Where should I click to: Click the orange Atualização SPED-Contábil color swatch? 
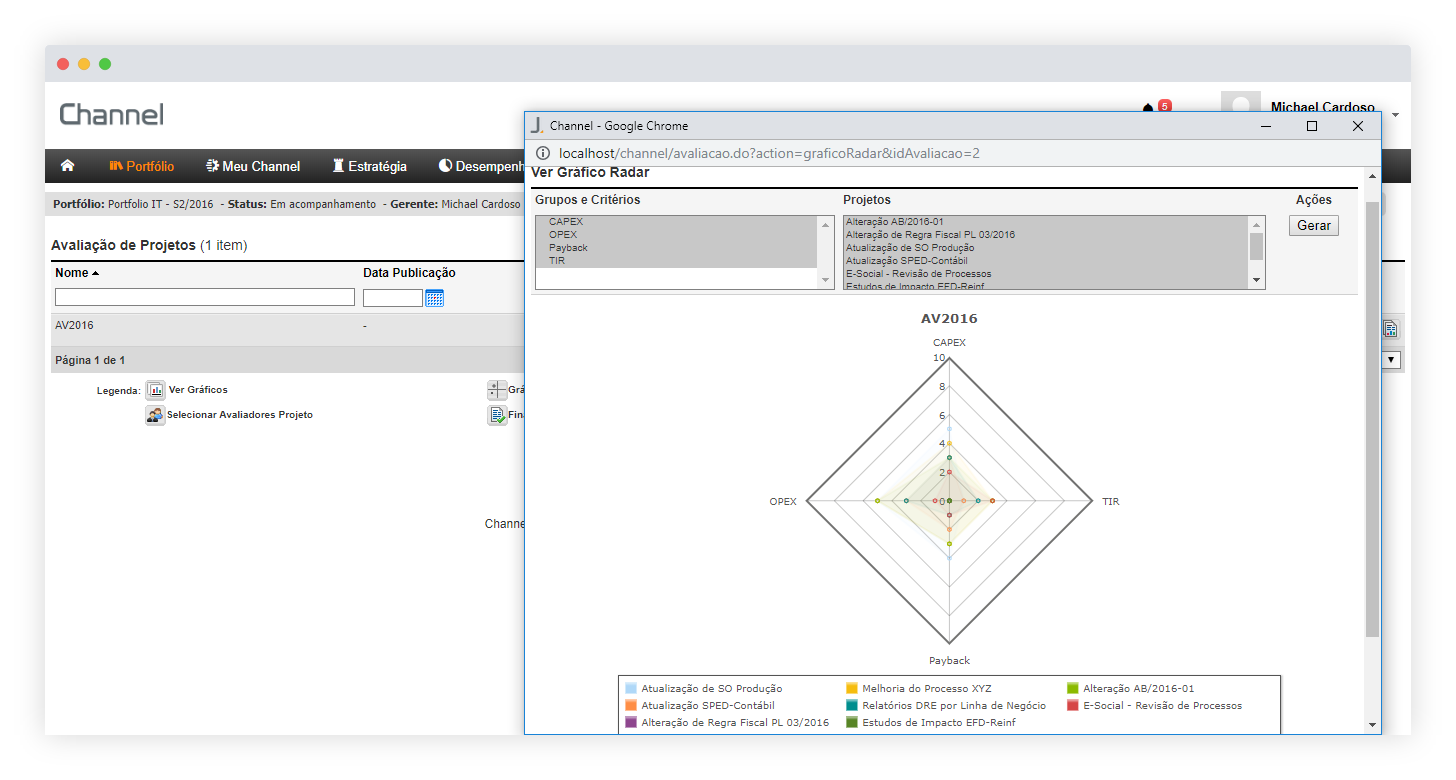631,705
